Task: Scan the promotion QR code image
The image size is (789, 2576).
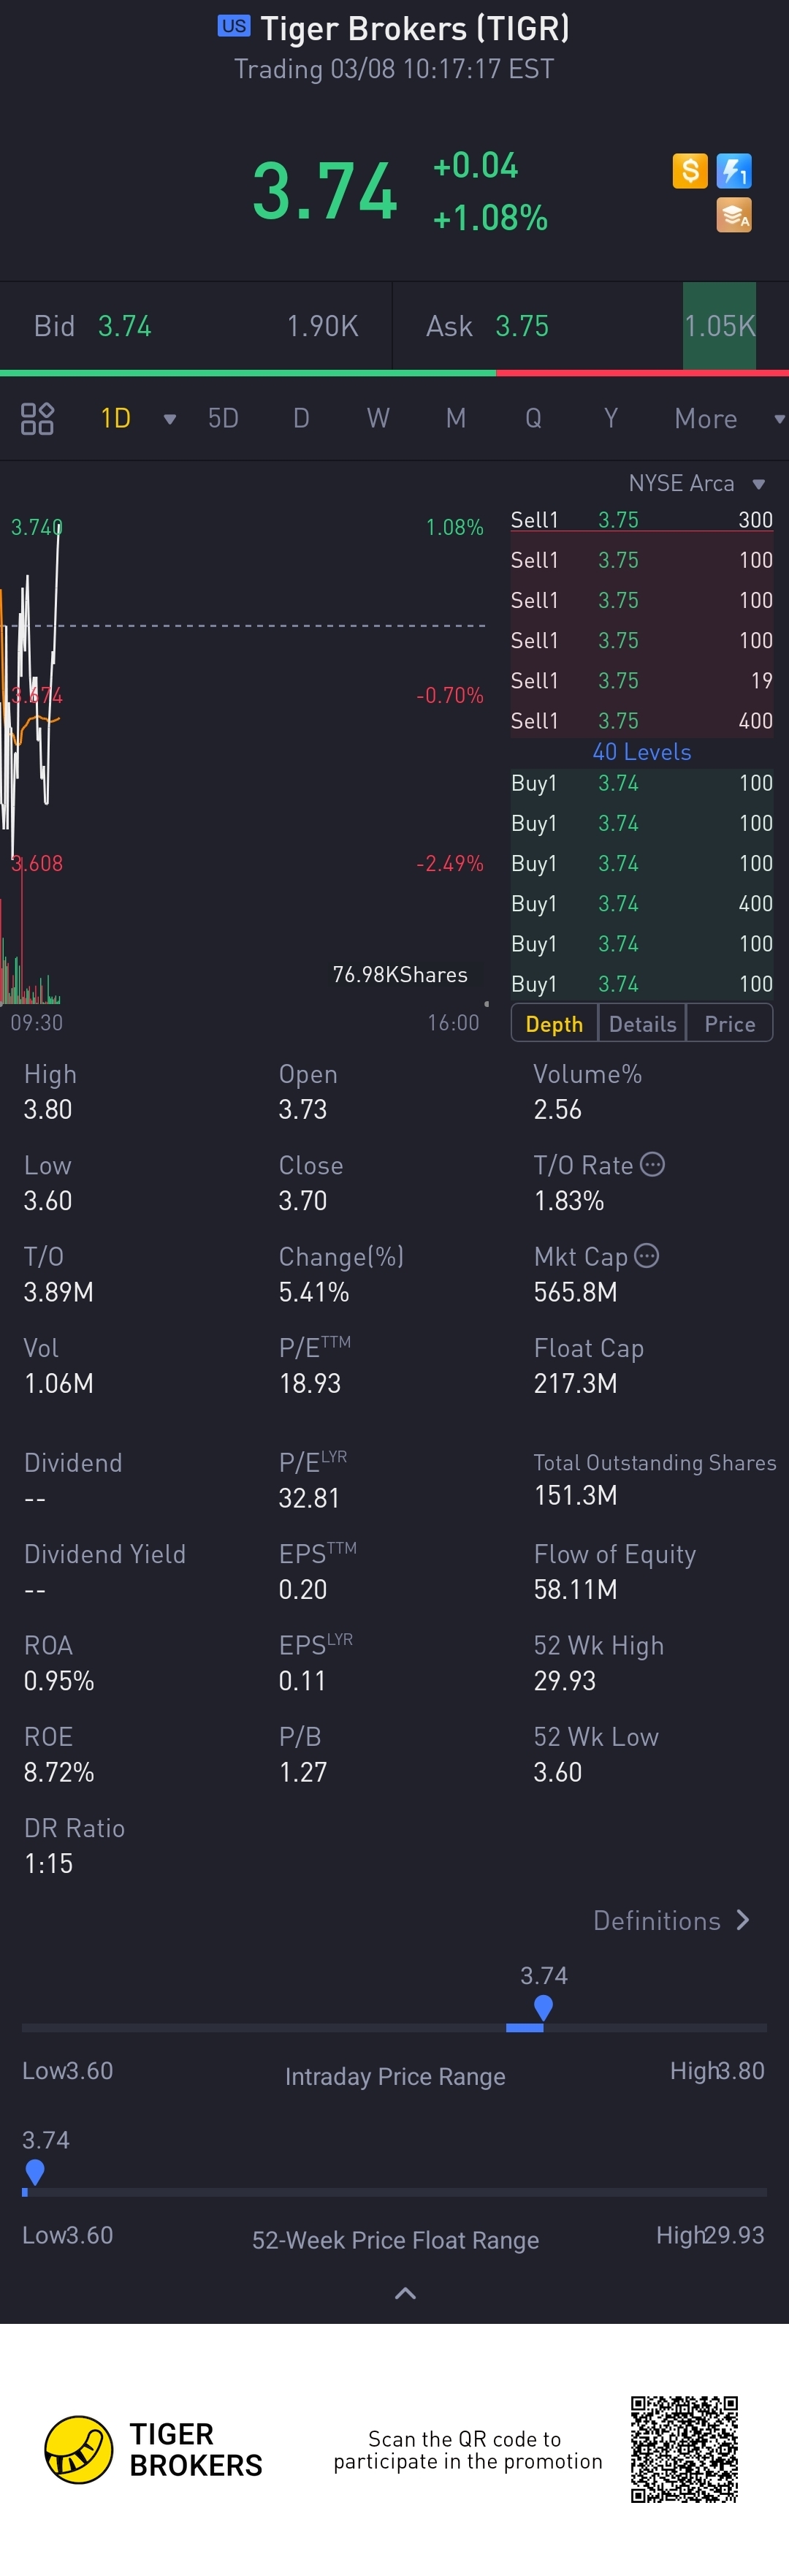Action: coord(684,2449)
